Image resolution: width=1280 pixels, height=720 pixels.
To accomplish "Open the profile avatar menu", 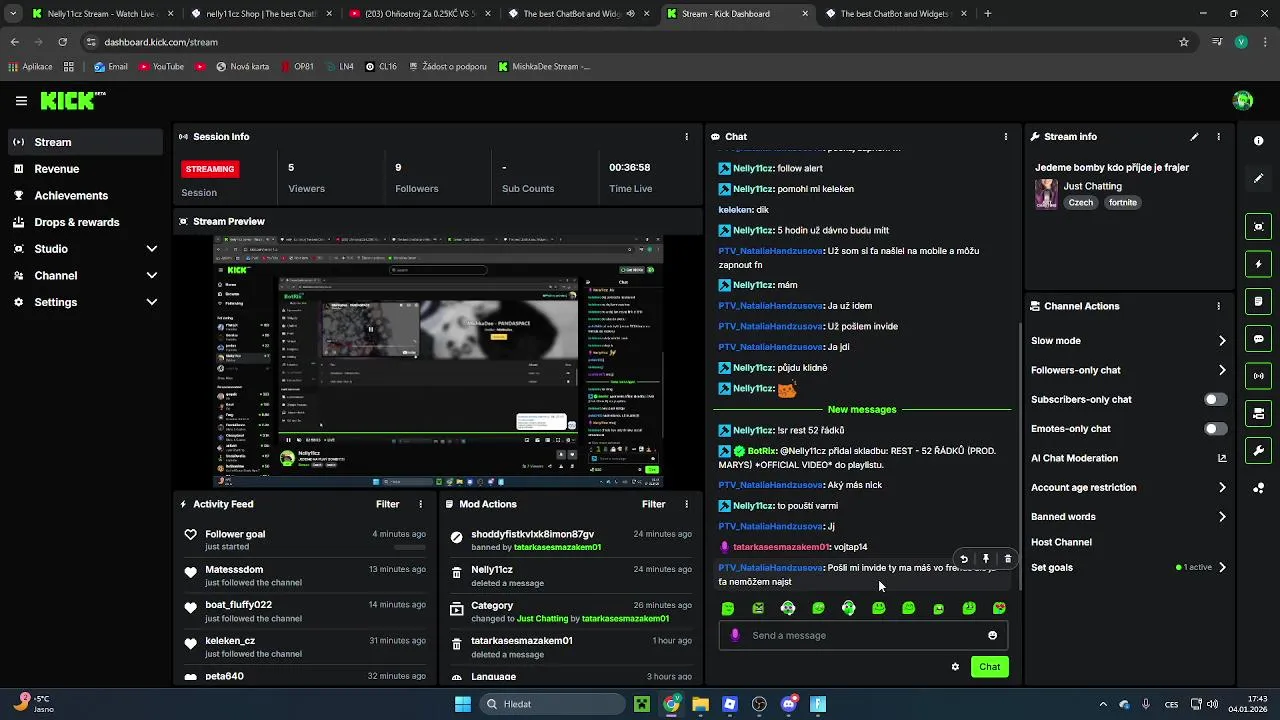I will pyautogui.click(x=1243, y=100).
